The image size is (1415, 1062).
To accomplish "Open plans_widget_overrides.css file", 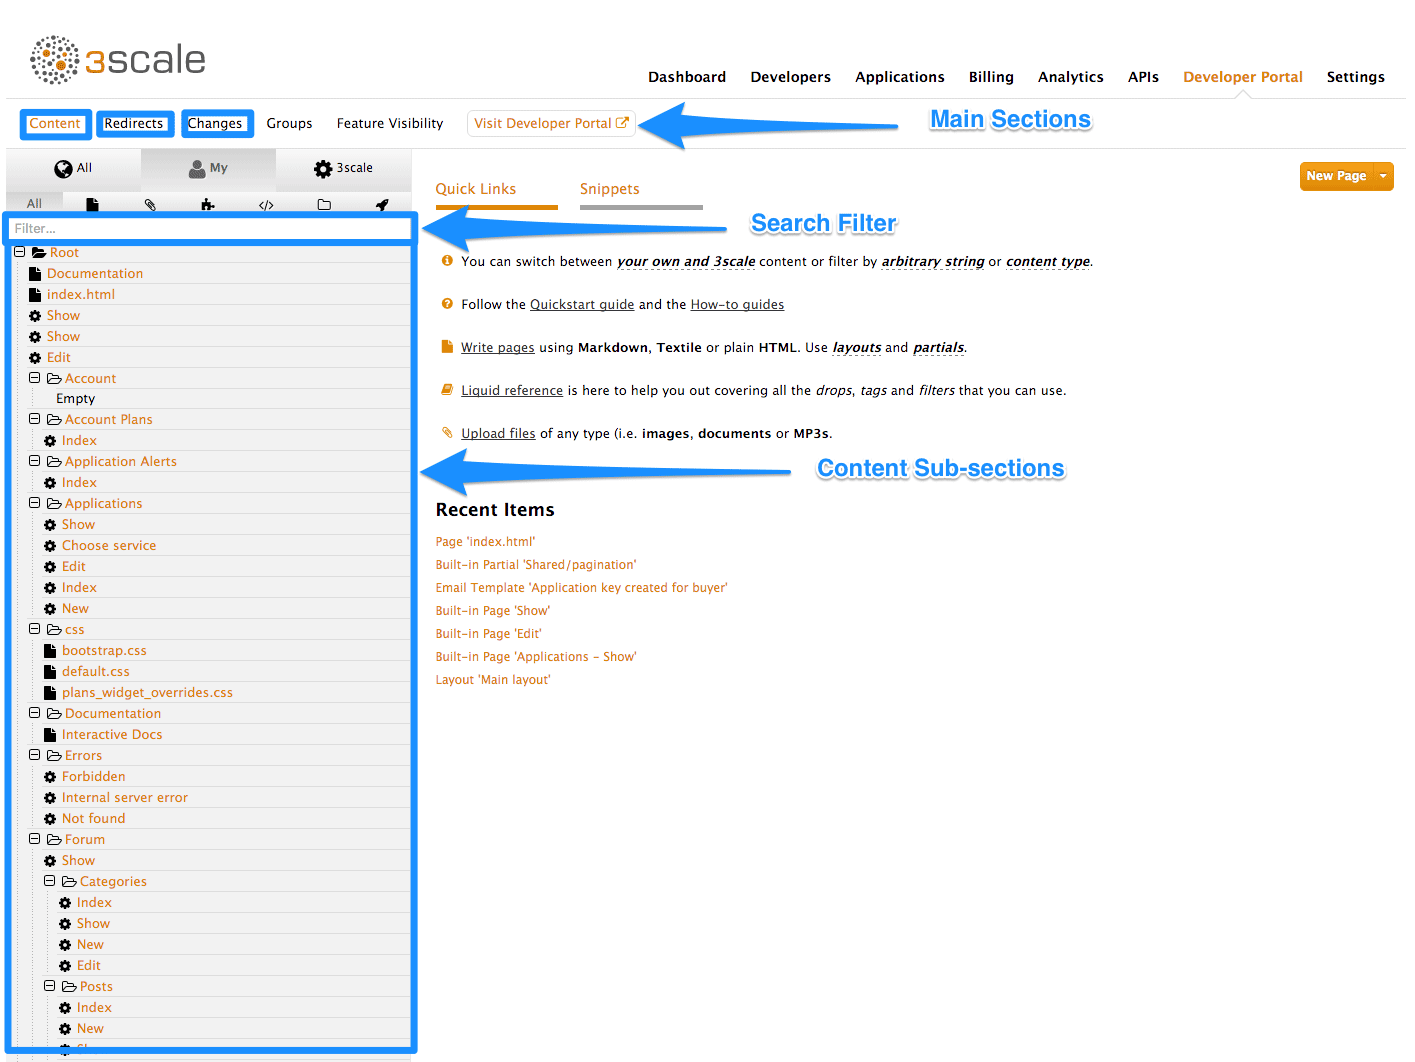I will click(147, 692).
